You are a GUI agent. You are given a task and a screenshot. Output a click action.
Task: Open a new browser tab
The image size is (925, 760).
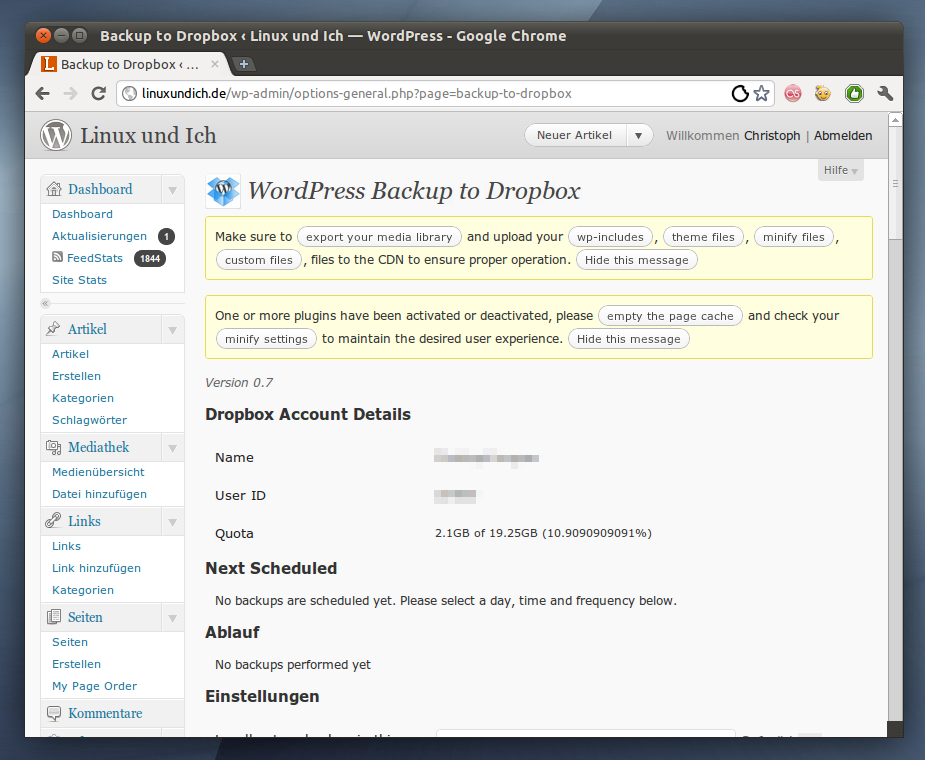pyautogui.click(x=243, y=64)
